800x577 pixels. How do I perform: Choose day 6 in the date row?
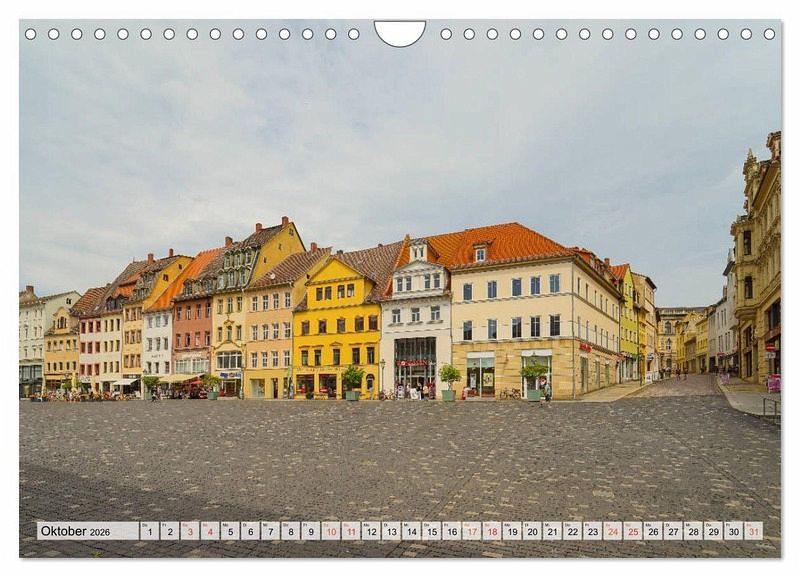coord(251,531)
